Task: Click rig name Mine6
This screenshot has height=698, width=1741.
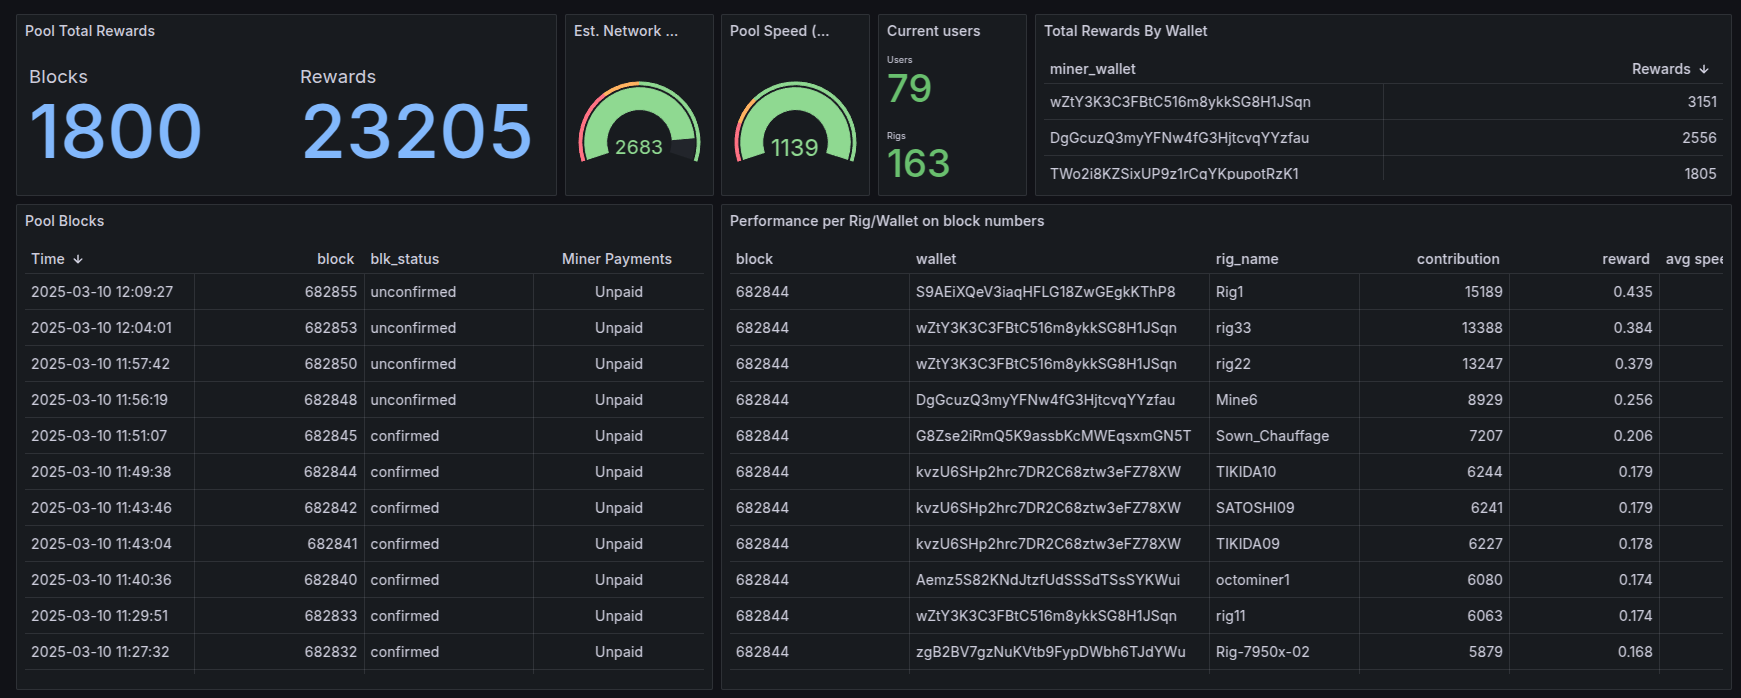Action: click(x=1237, y=400)
